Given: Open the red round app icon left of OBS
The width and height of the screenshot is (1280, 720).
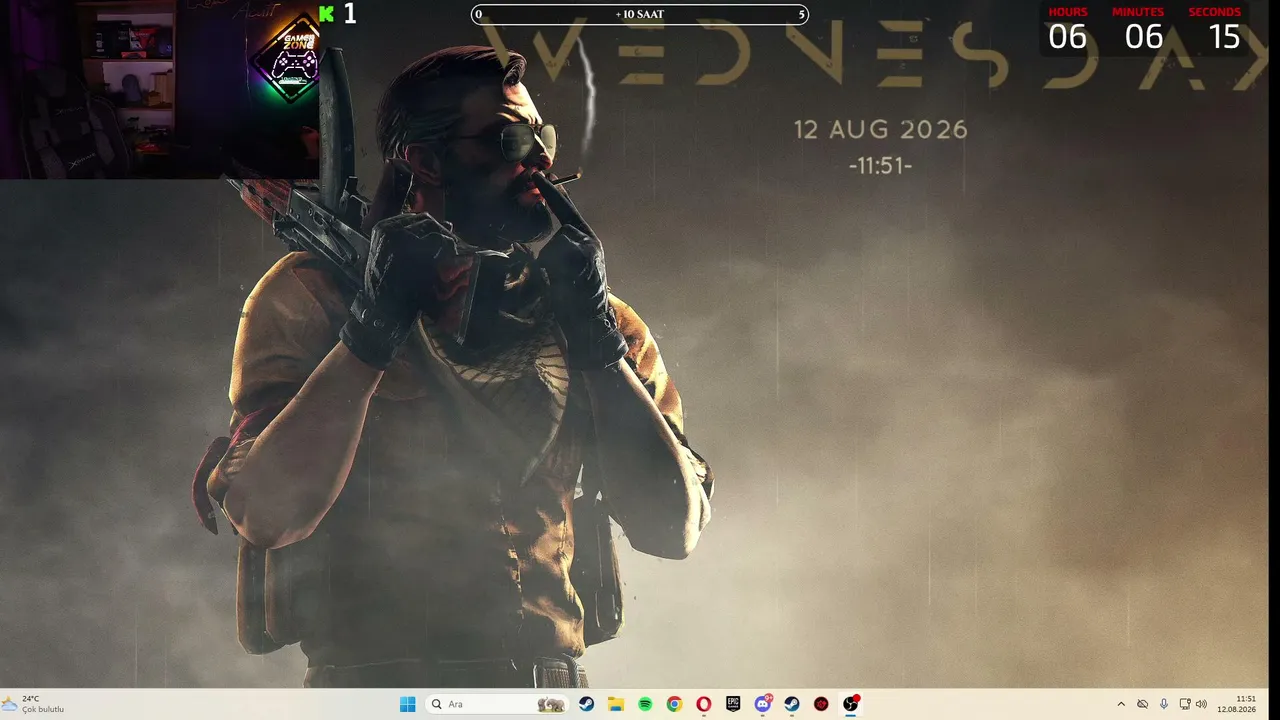Looking at the screenshot, I should point(821,704).
